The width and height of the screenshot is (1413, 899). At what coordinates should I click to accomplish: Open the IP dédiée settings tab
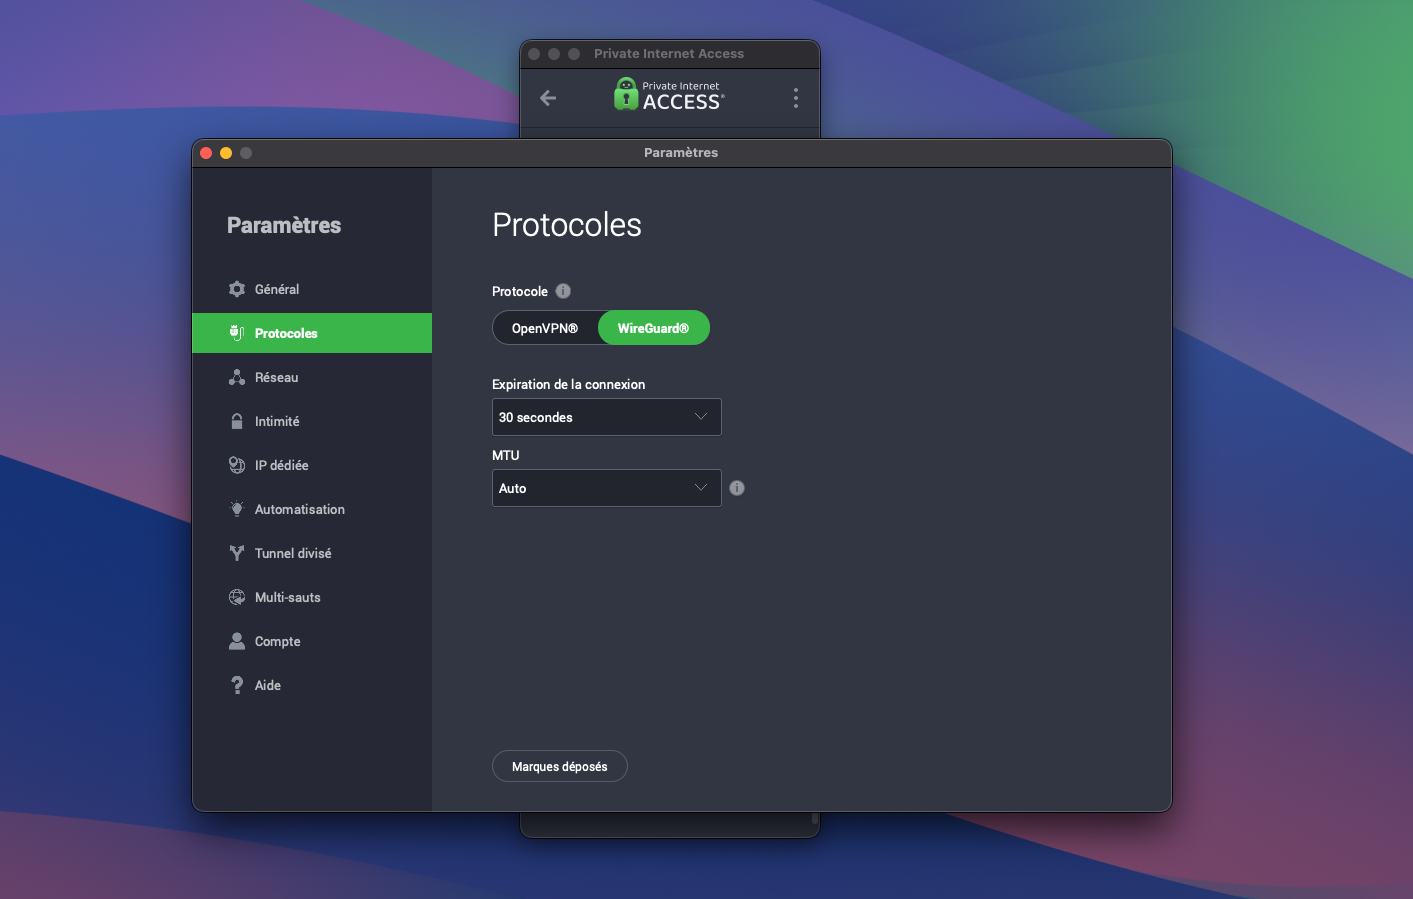click(x=312, y=465)
